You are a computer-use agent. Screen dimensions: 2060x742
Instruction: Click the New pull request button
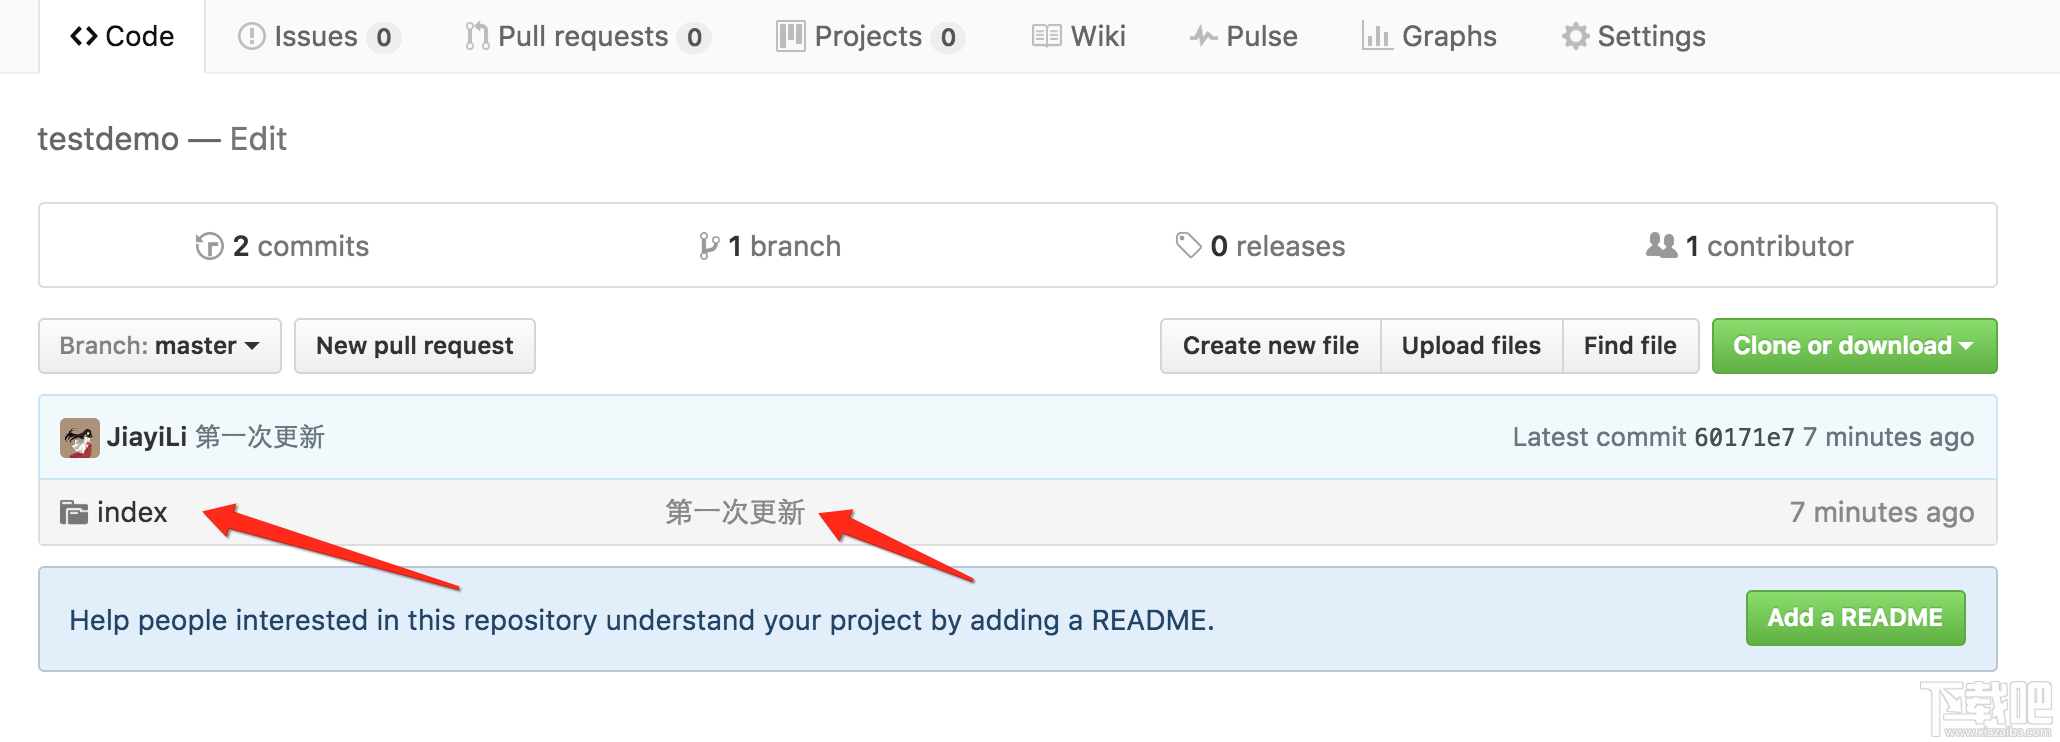(x=415, y=346)
